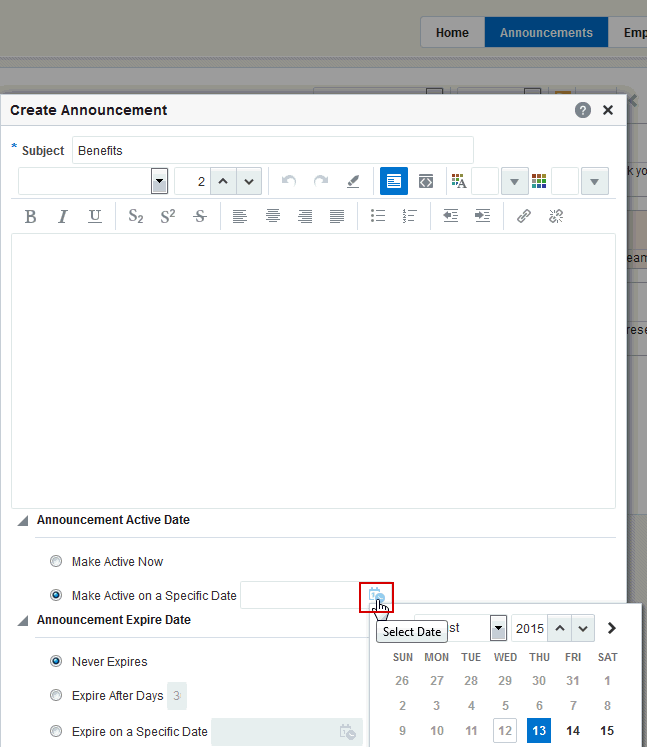
Task: Align text right
Action: [305, 216]
